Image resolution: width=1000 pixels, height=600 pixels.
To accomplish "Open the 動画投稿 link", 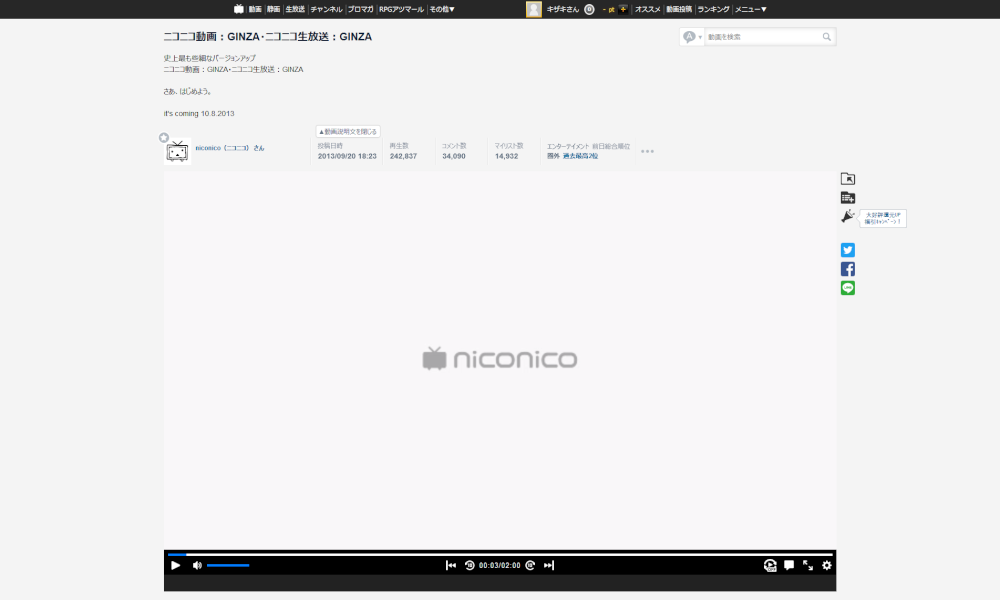I will pyautogui.click(x=679, y=9).
